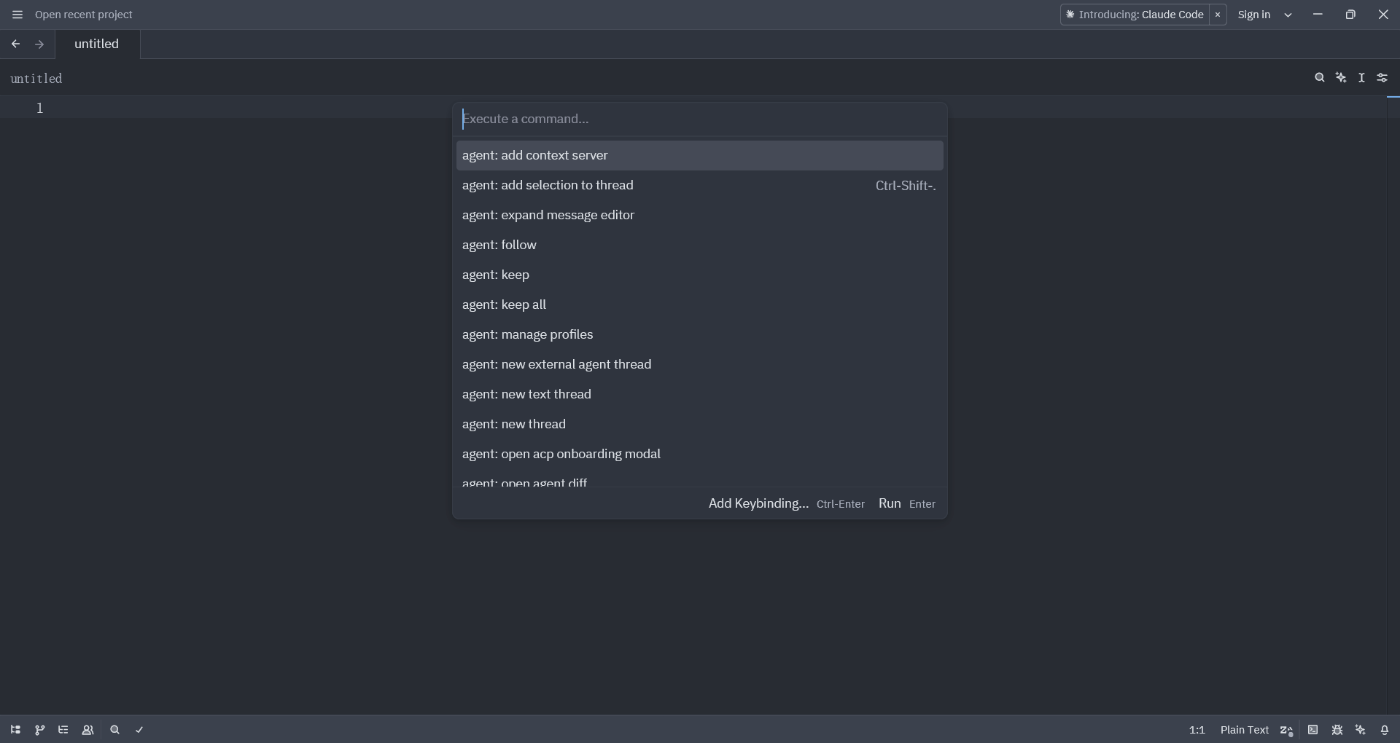The height and width of the screenshot is (743, 1400).
Task: Click Add Keybinding... button
Action: [x=786, y=504]
